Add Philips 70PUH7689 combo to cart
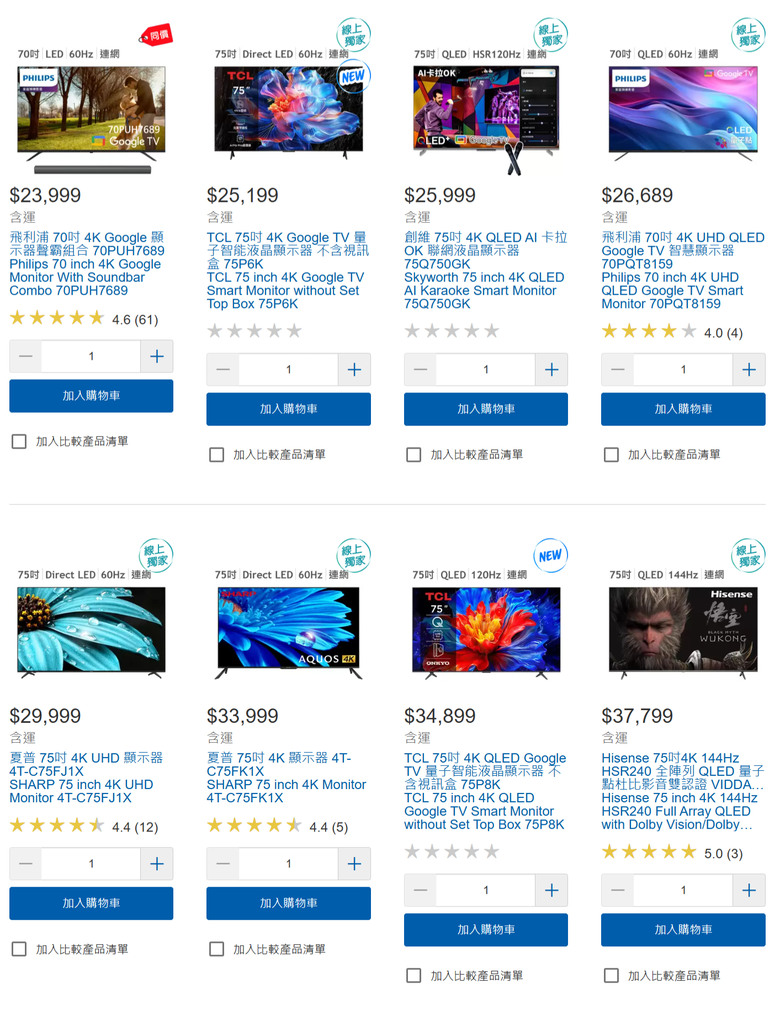 91,396
